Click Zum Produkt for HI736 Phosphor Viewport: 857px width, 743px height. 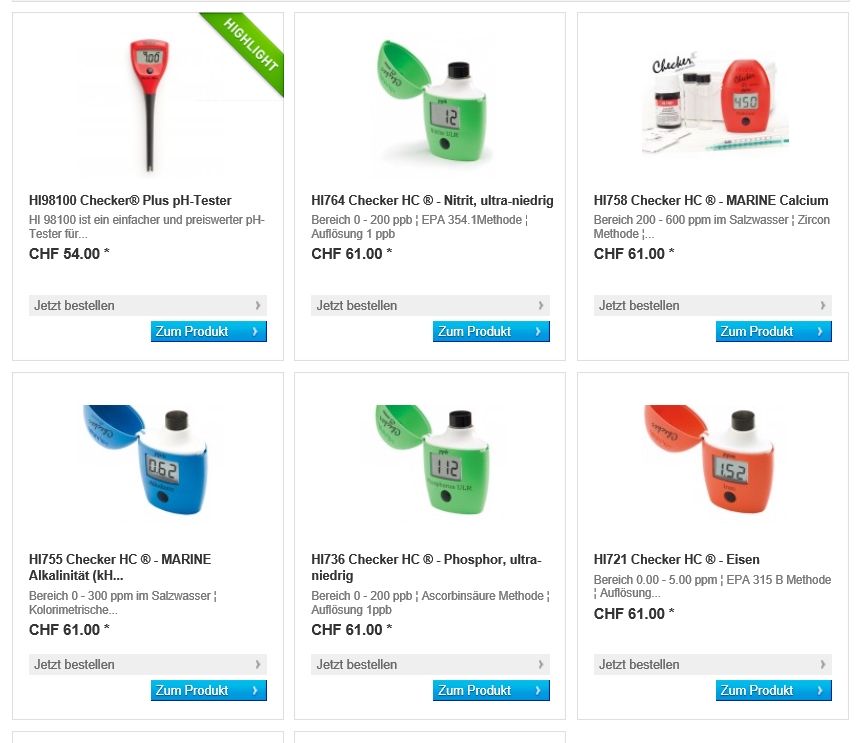[490, 691]
